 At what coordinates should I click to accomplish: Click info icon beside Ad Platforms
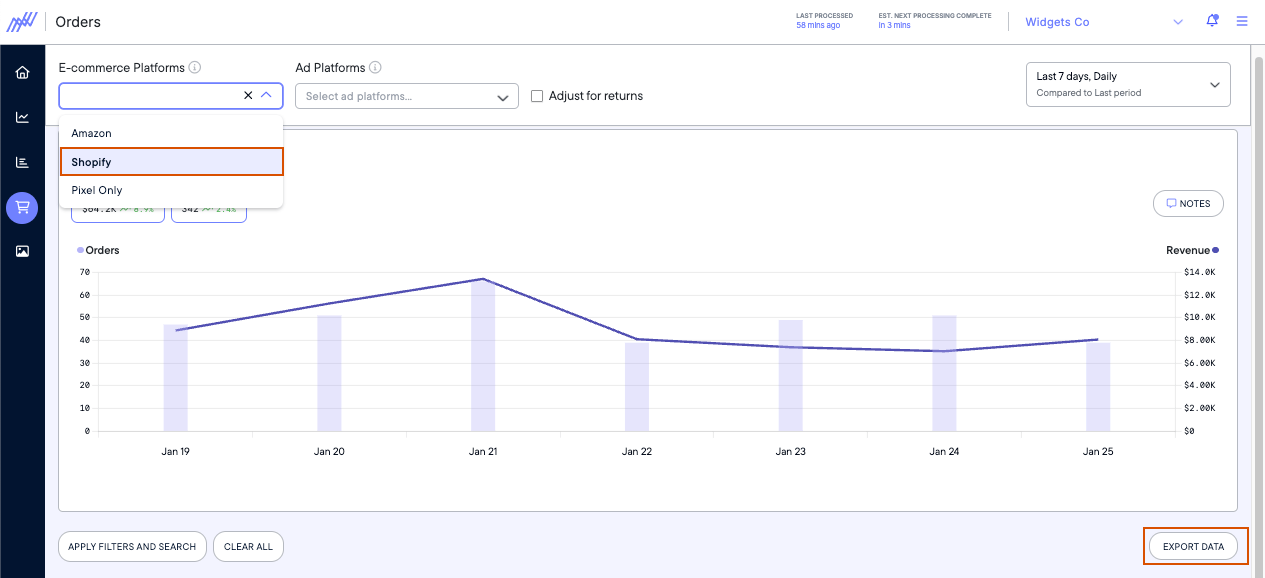click(x=375, y=68)
